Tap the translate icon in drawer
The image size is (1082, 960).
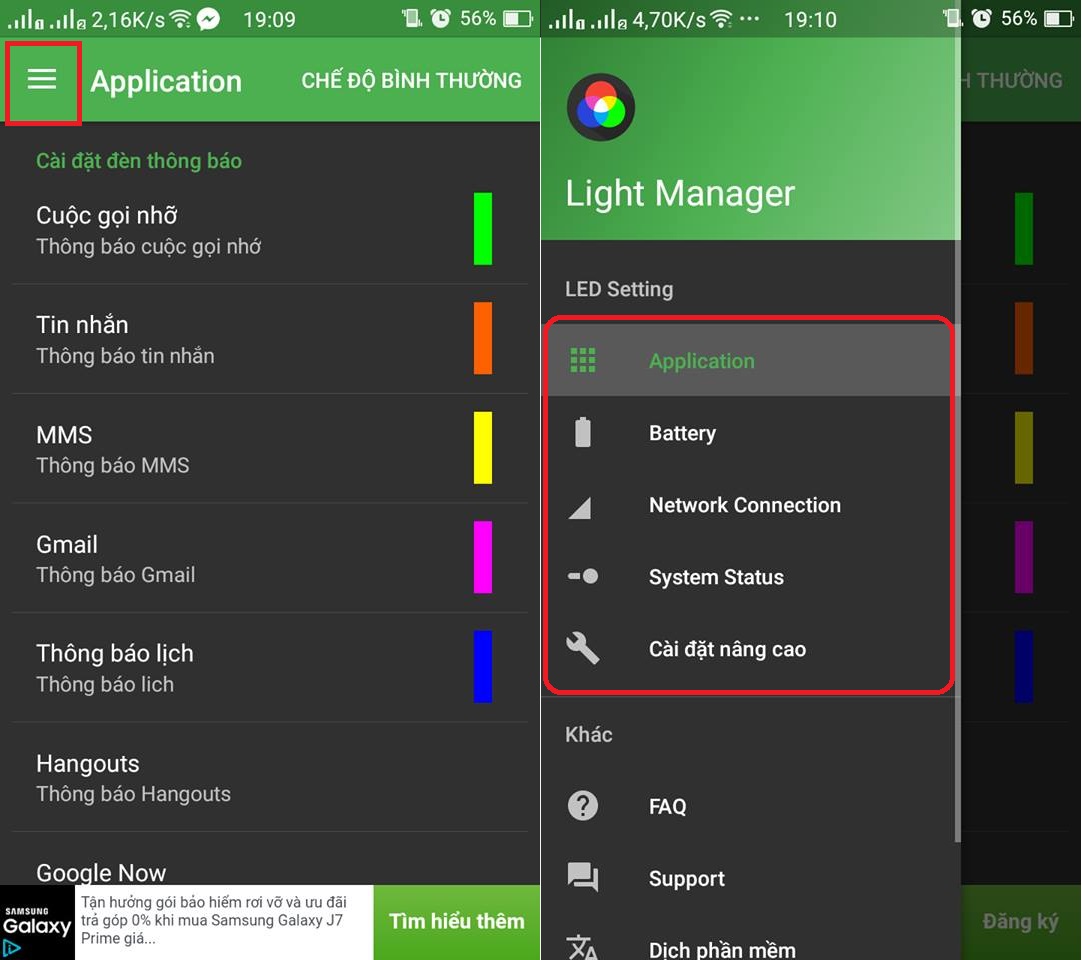582,947
